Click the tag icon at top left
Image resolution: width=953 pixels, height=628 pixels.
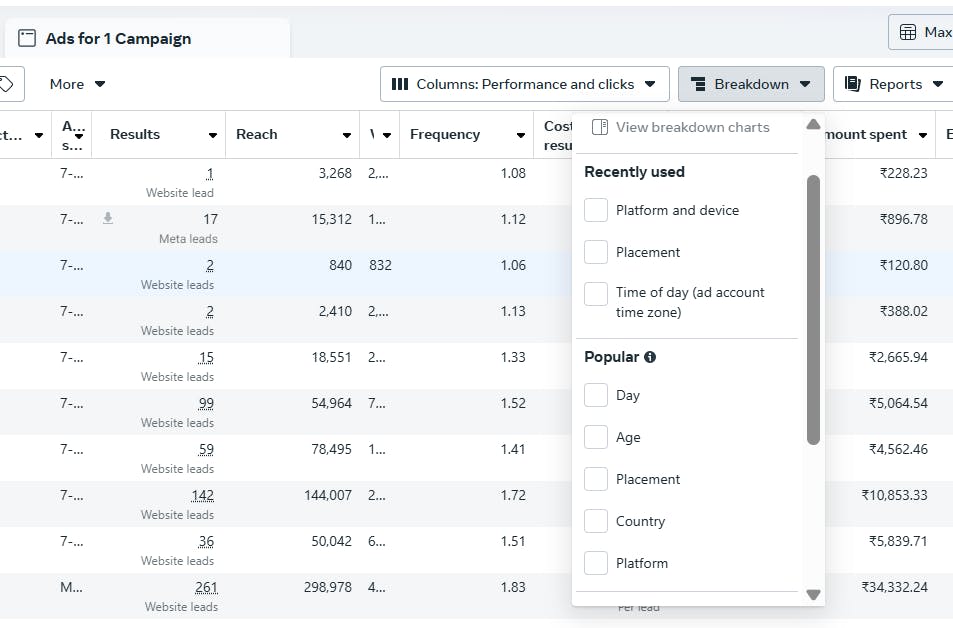tap(7, 84)
